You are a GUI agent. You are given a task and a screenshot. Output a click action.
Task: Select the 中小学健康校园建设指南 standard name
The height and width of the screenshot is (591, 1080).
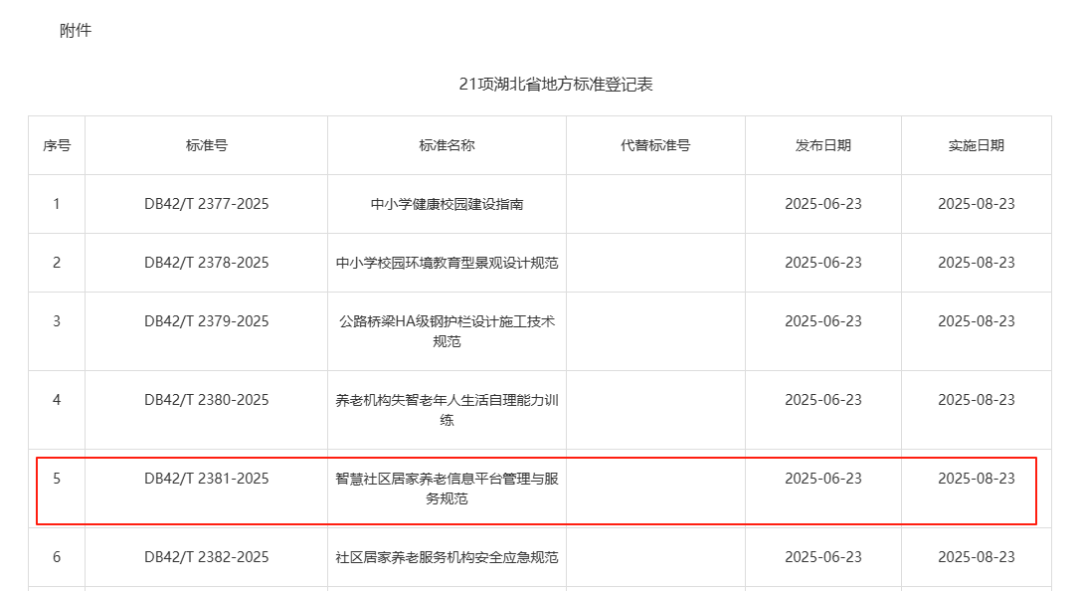point(446,204)
